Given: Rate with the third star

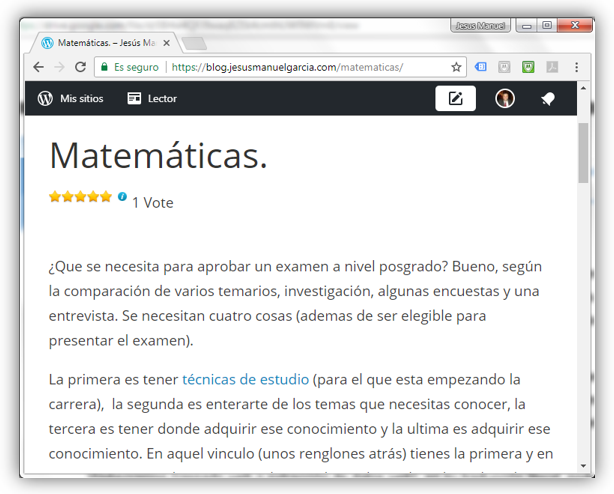Looking at the screenshot, I should pos(80,196).
